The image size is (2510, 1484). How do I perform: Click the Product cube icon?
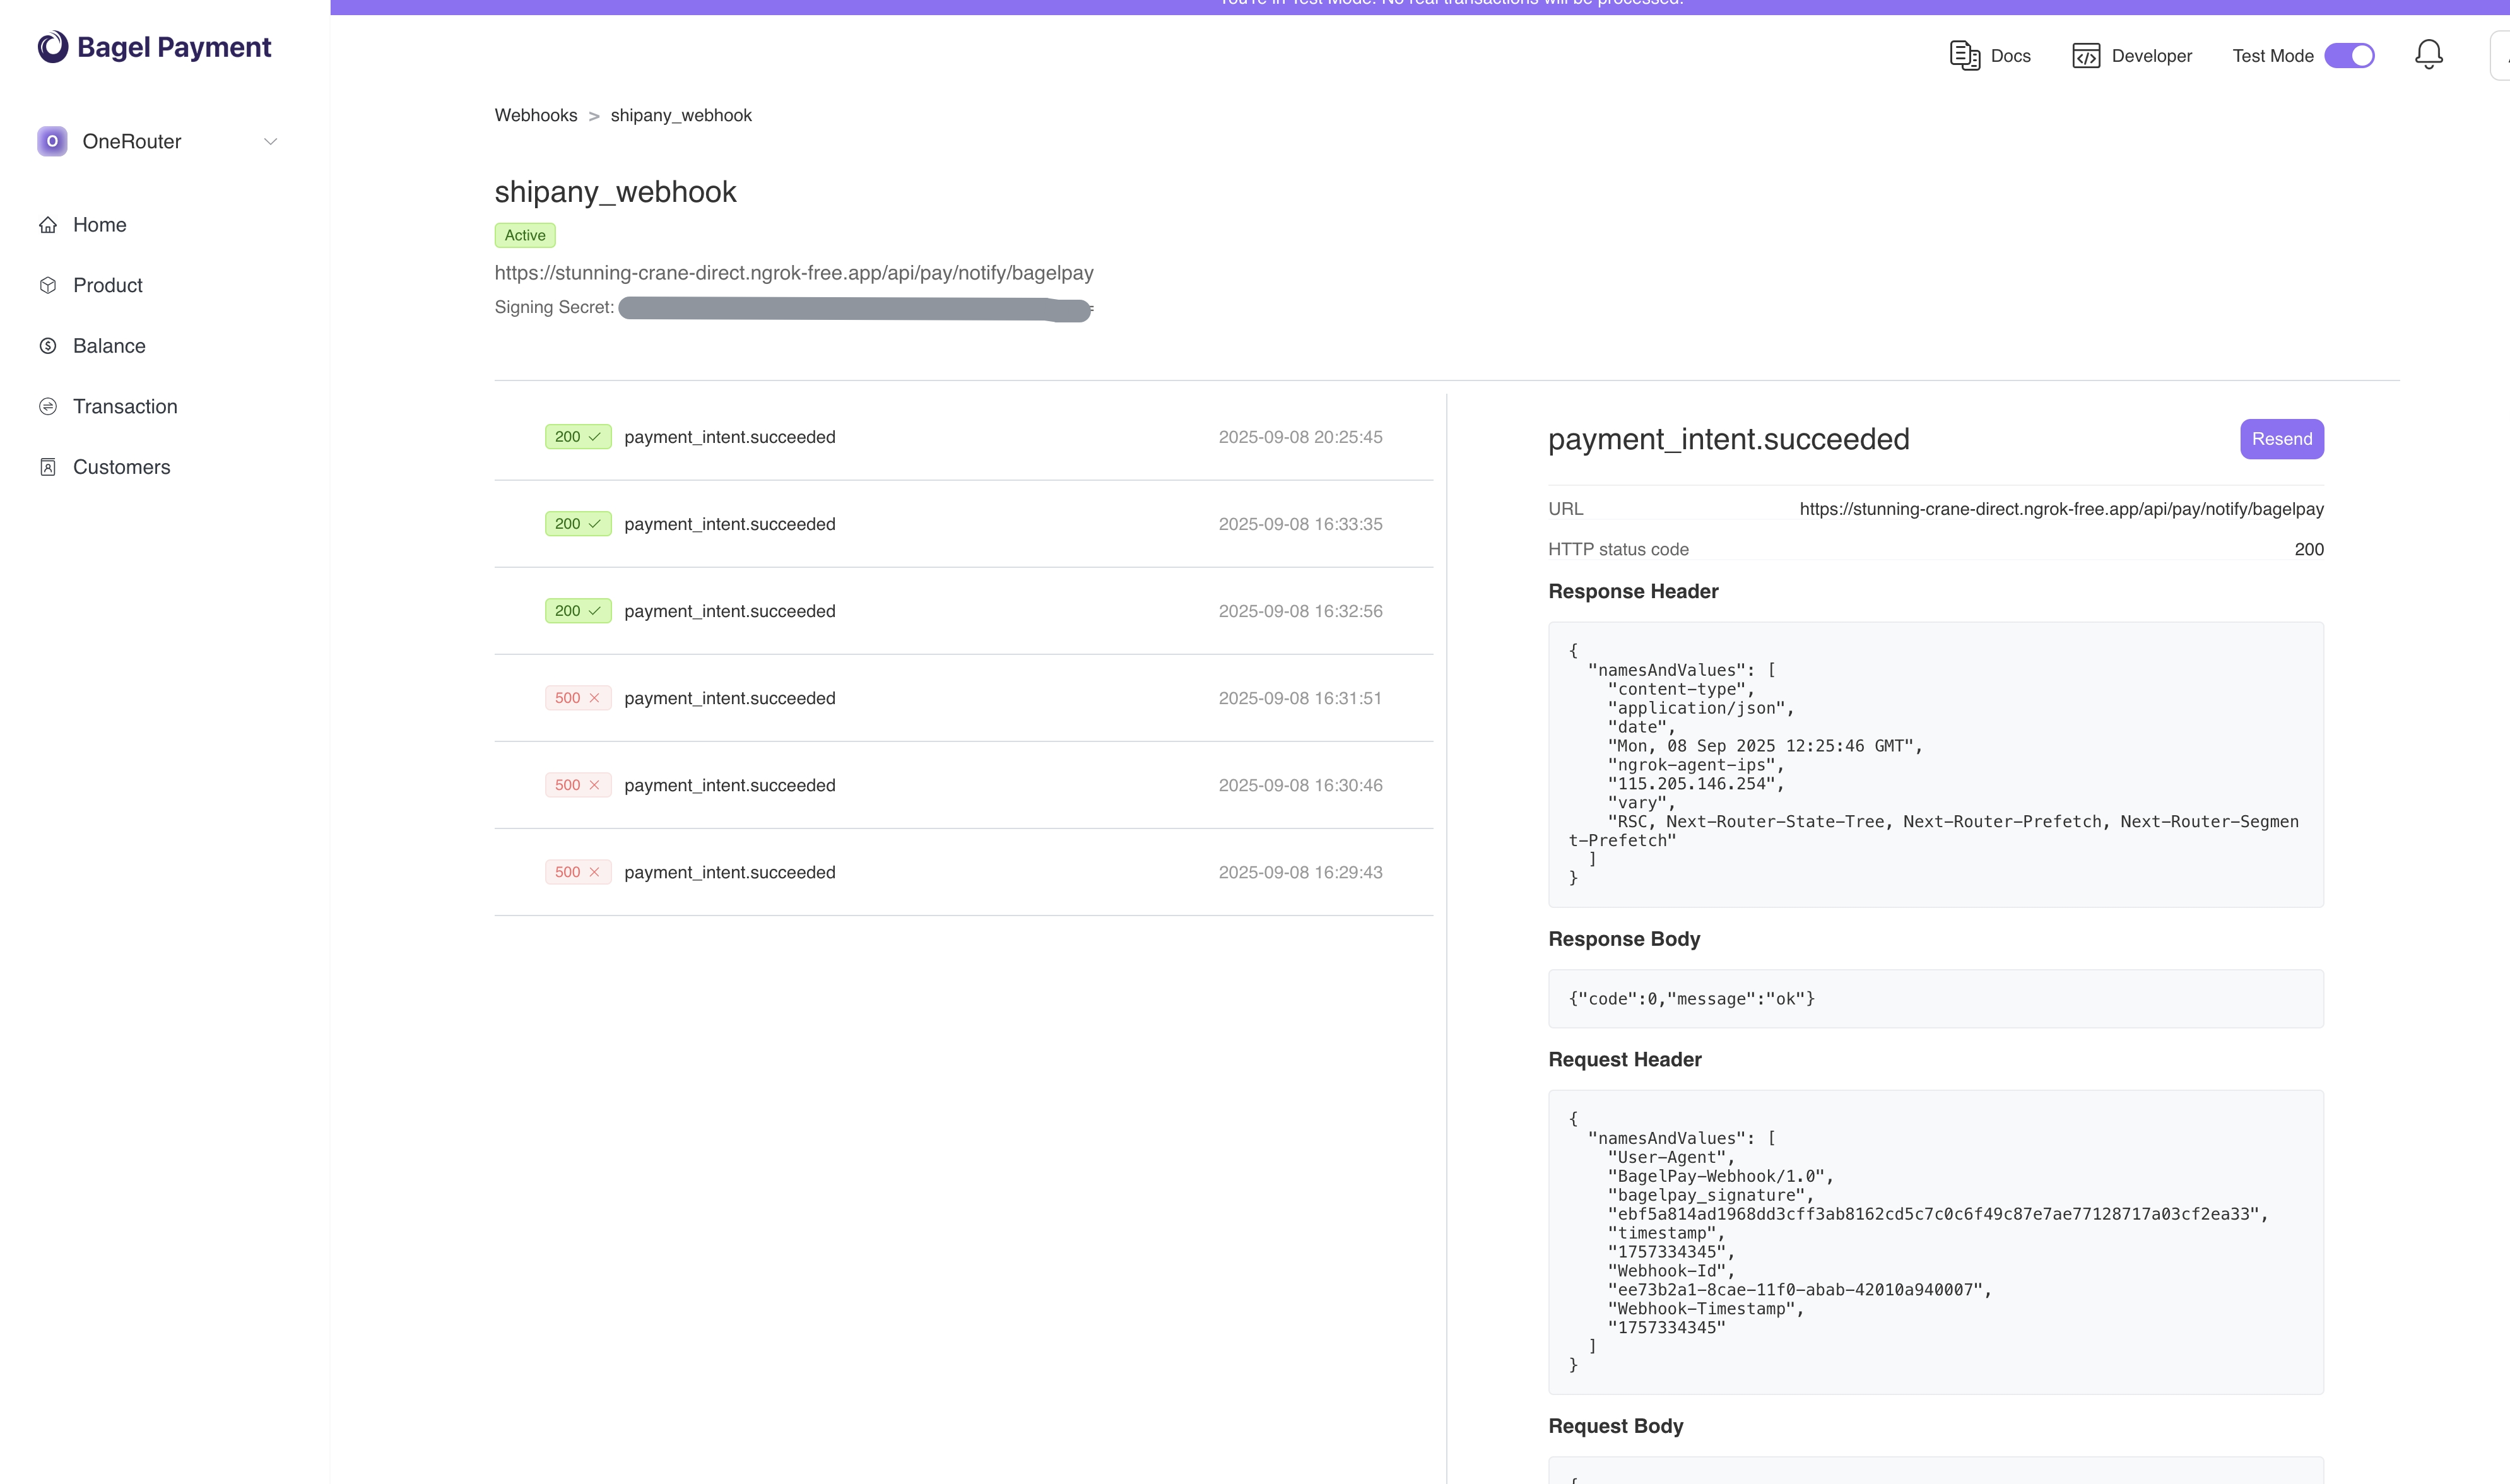point(48,285)
